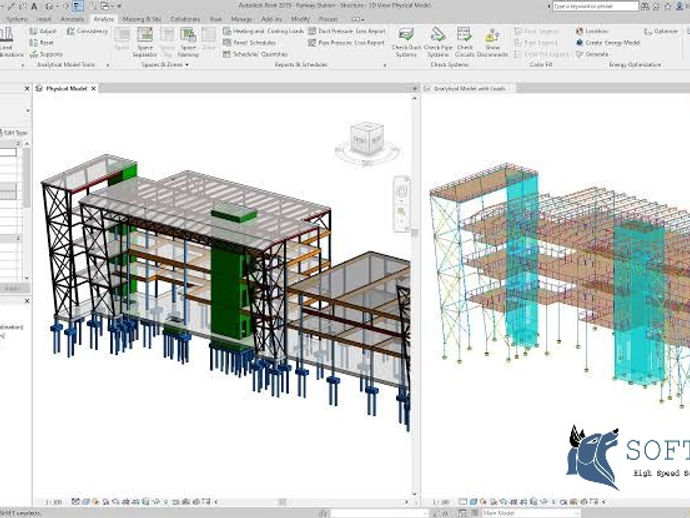The width and height of the screenshot is (690, 518).
Task: Toggle Show Disconnects
Action: pos(492,42)
